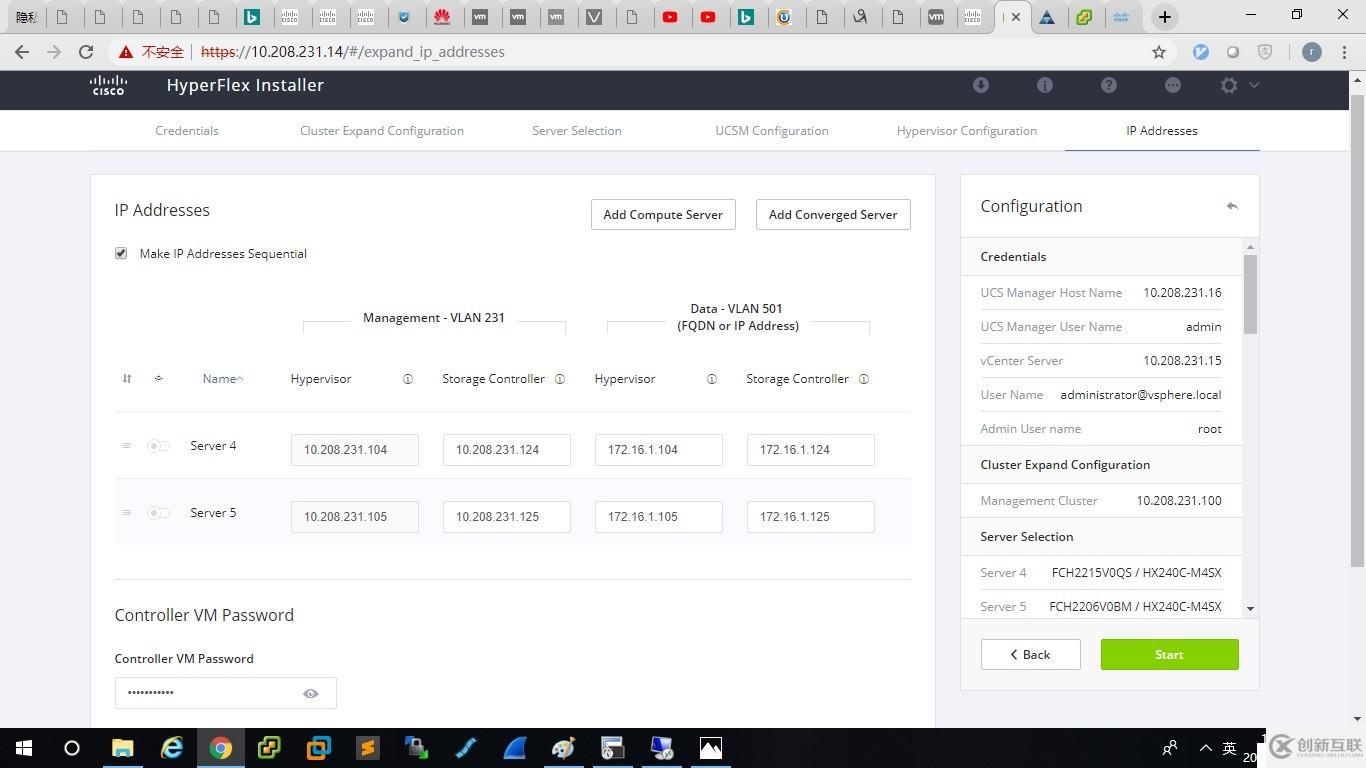The width and height of the screenshot is (1366, 768).
Task: Edit Server 4 data hypervisor IP 172.16.1.104
Action: pos(659,450)
